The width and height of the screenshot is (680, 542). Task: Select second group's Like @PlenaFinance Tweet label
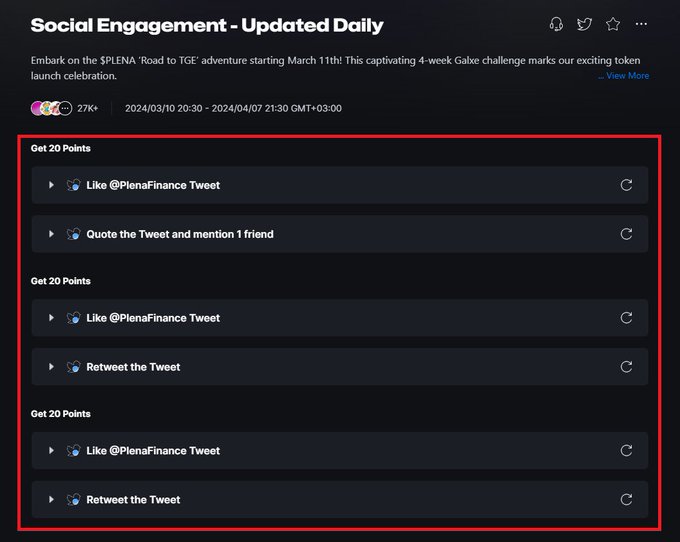153,318
